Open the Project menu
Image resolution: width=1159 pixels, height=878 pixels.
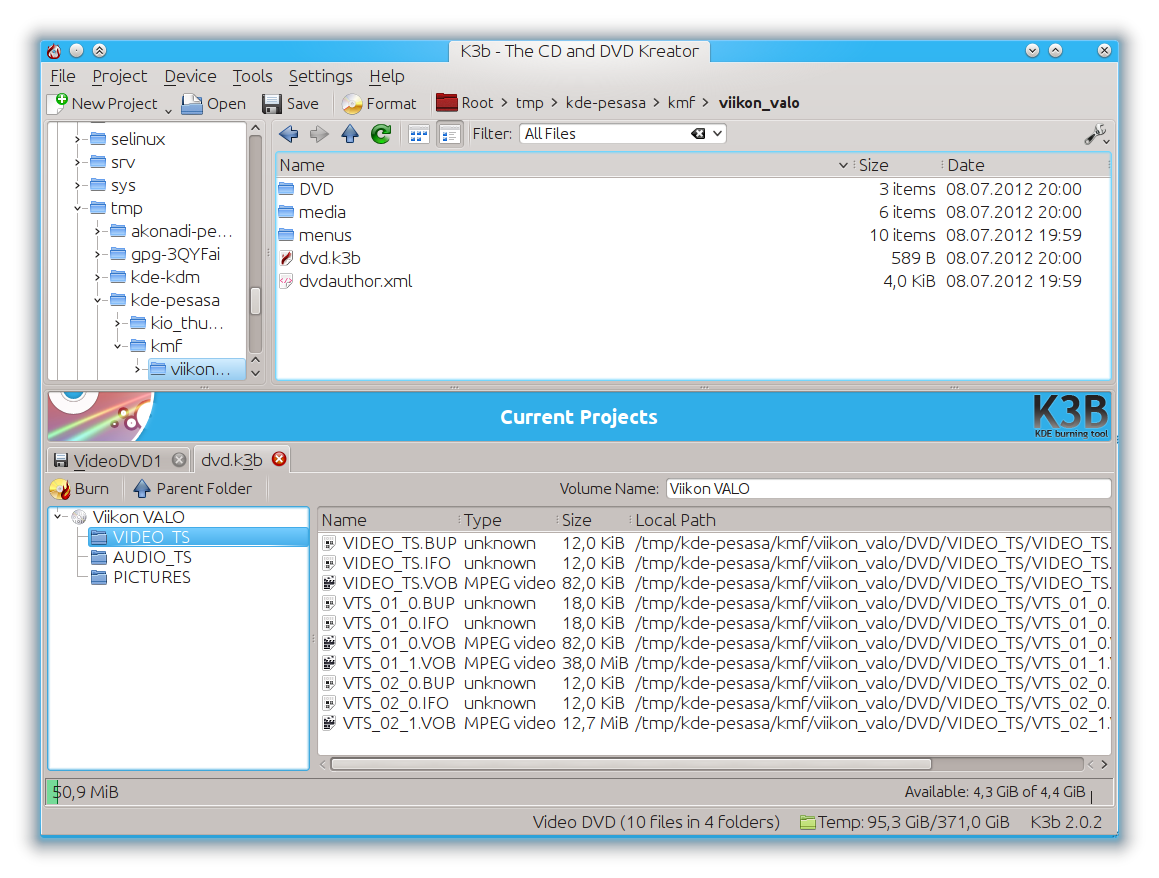(x=120, y=76)
